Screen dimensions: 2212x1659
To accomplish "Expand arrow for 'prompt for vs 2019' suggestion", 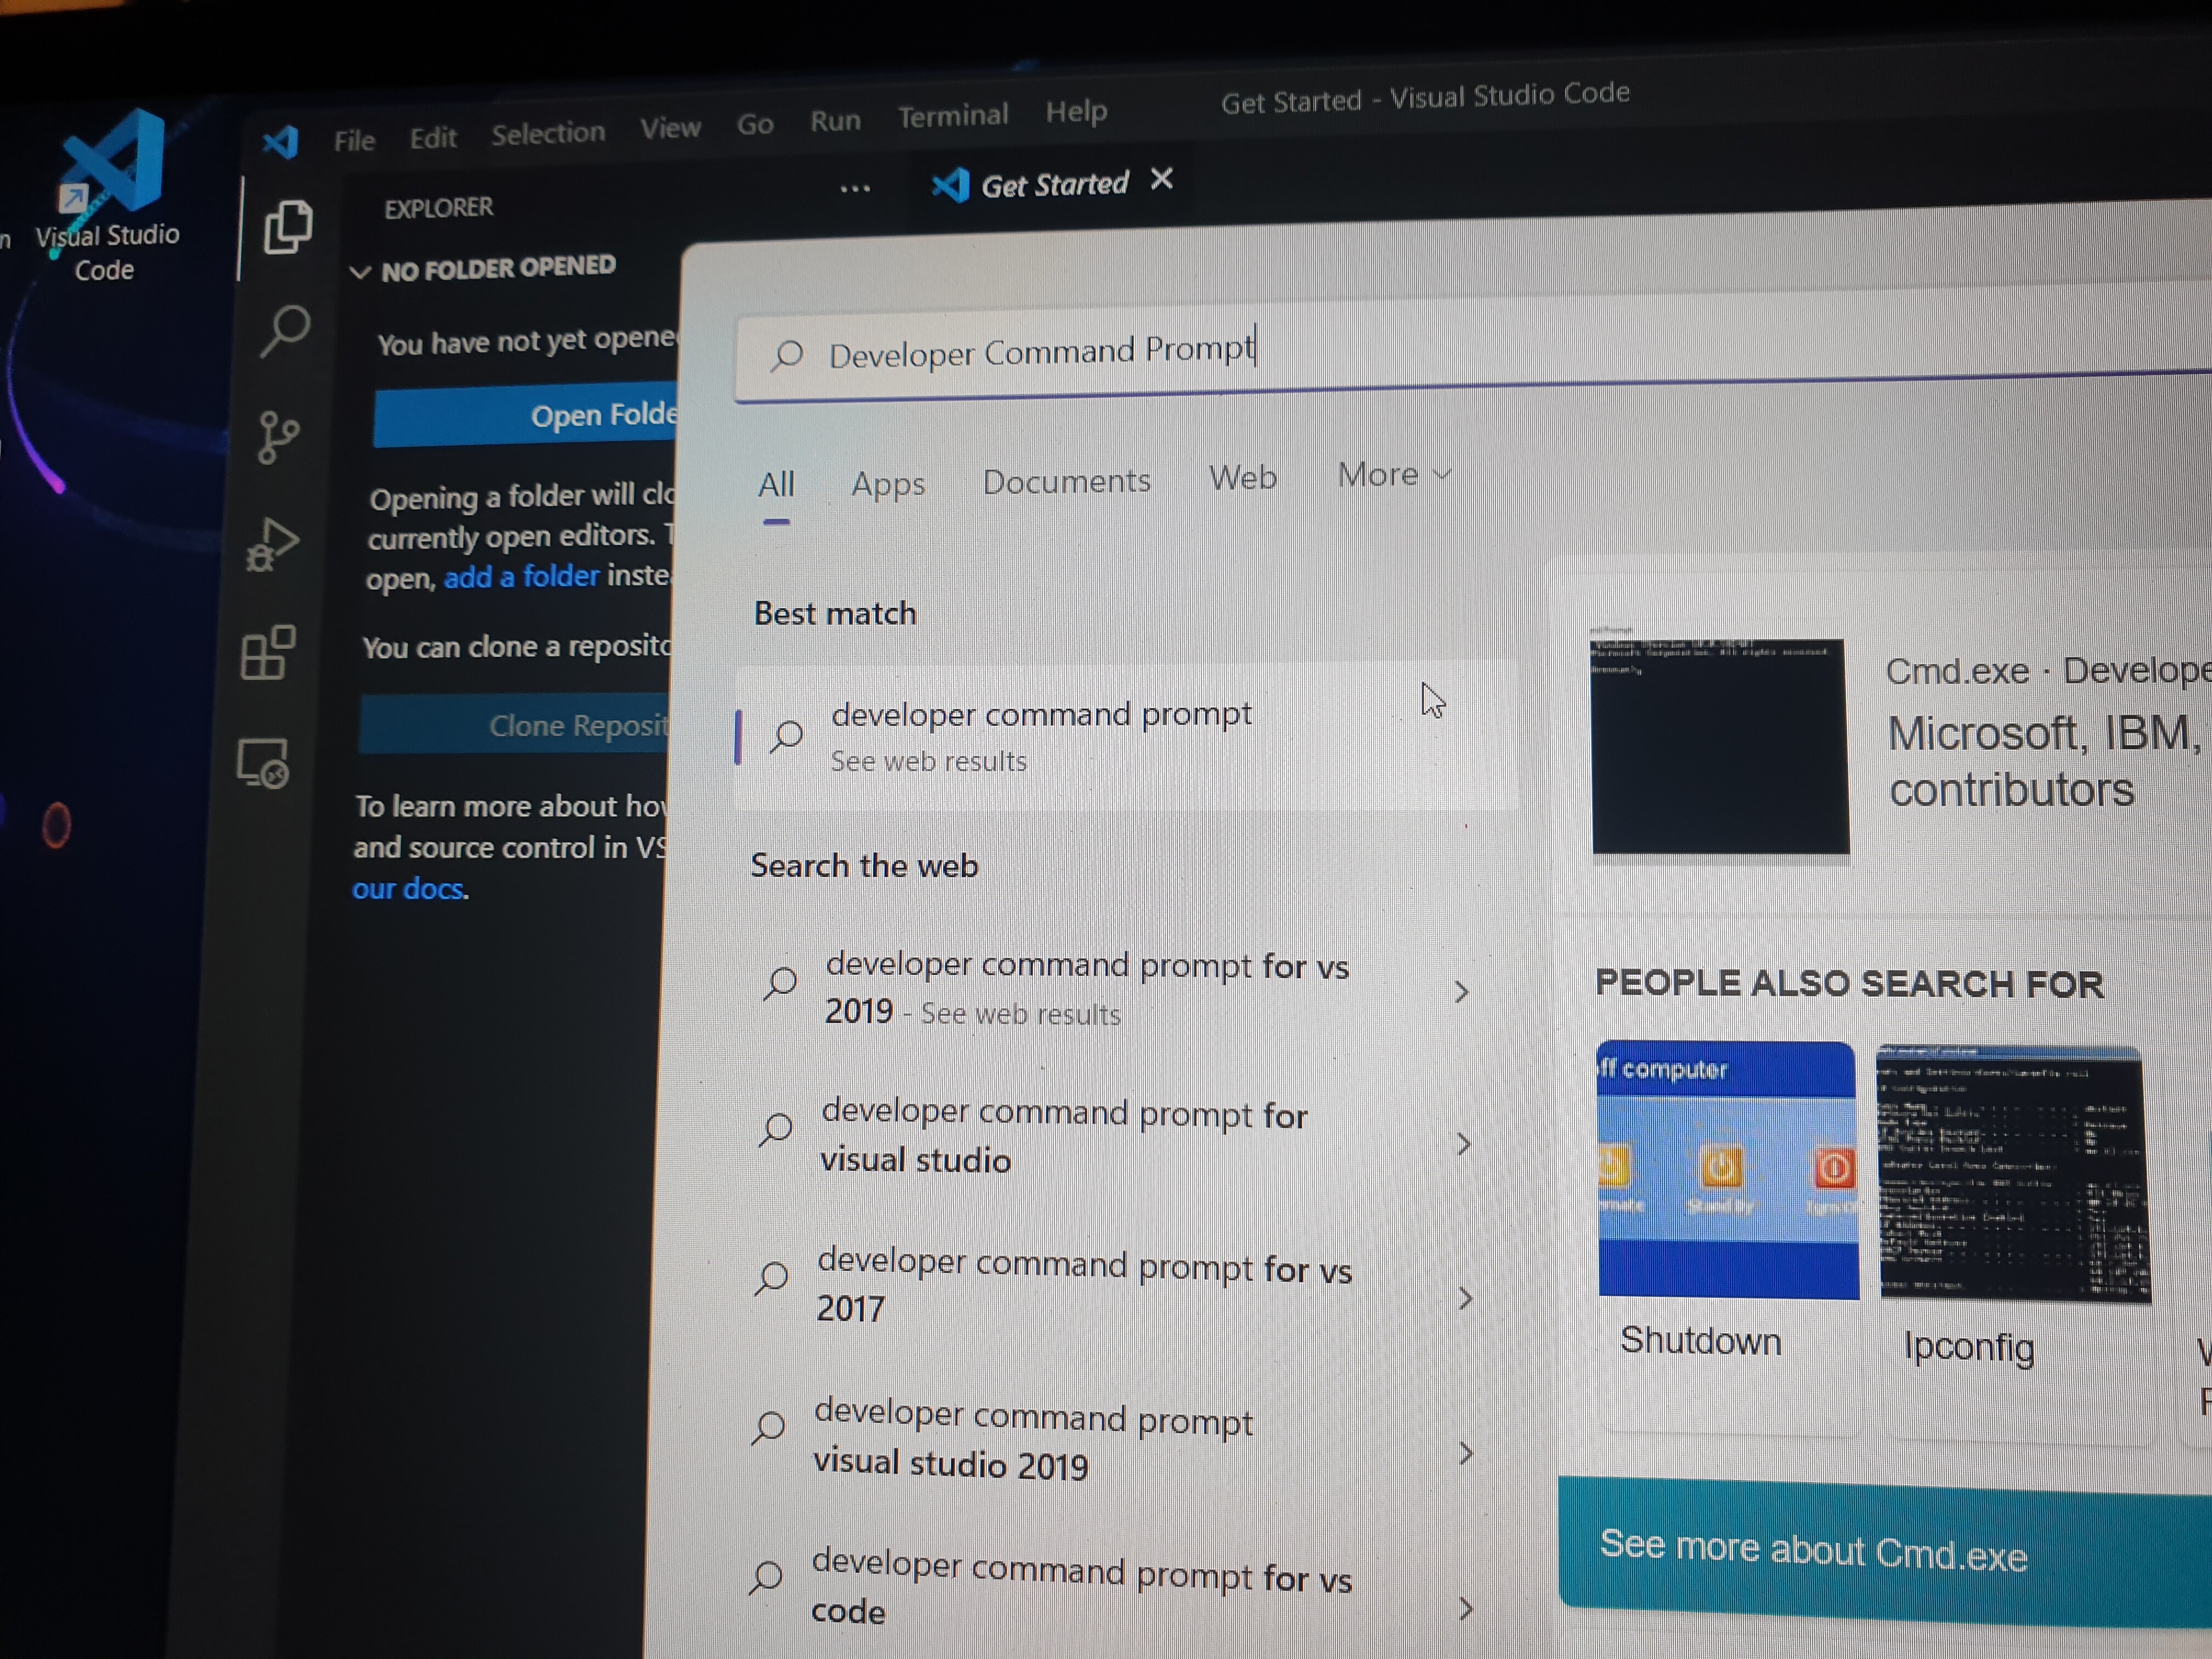I will [1461, 991].
